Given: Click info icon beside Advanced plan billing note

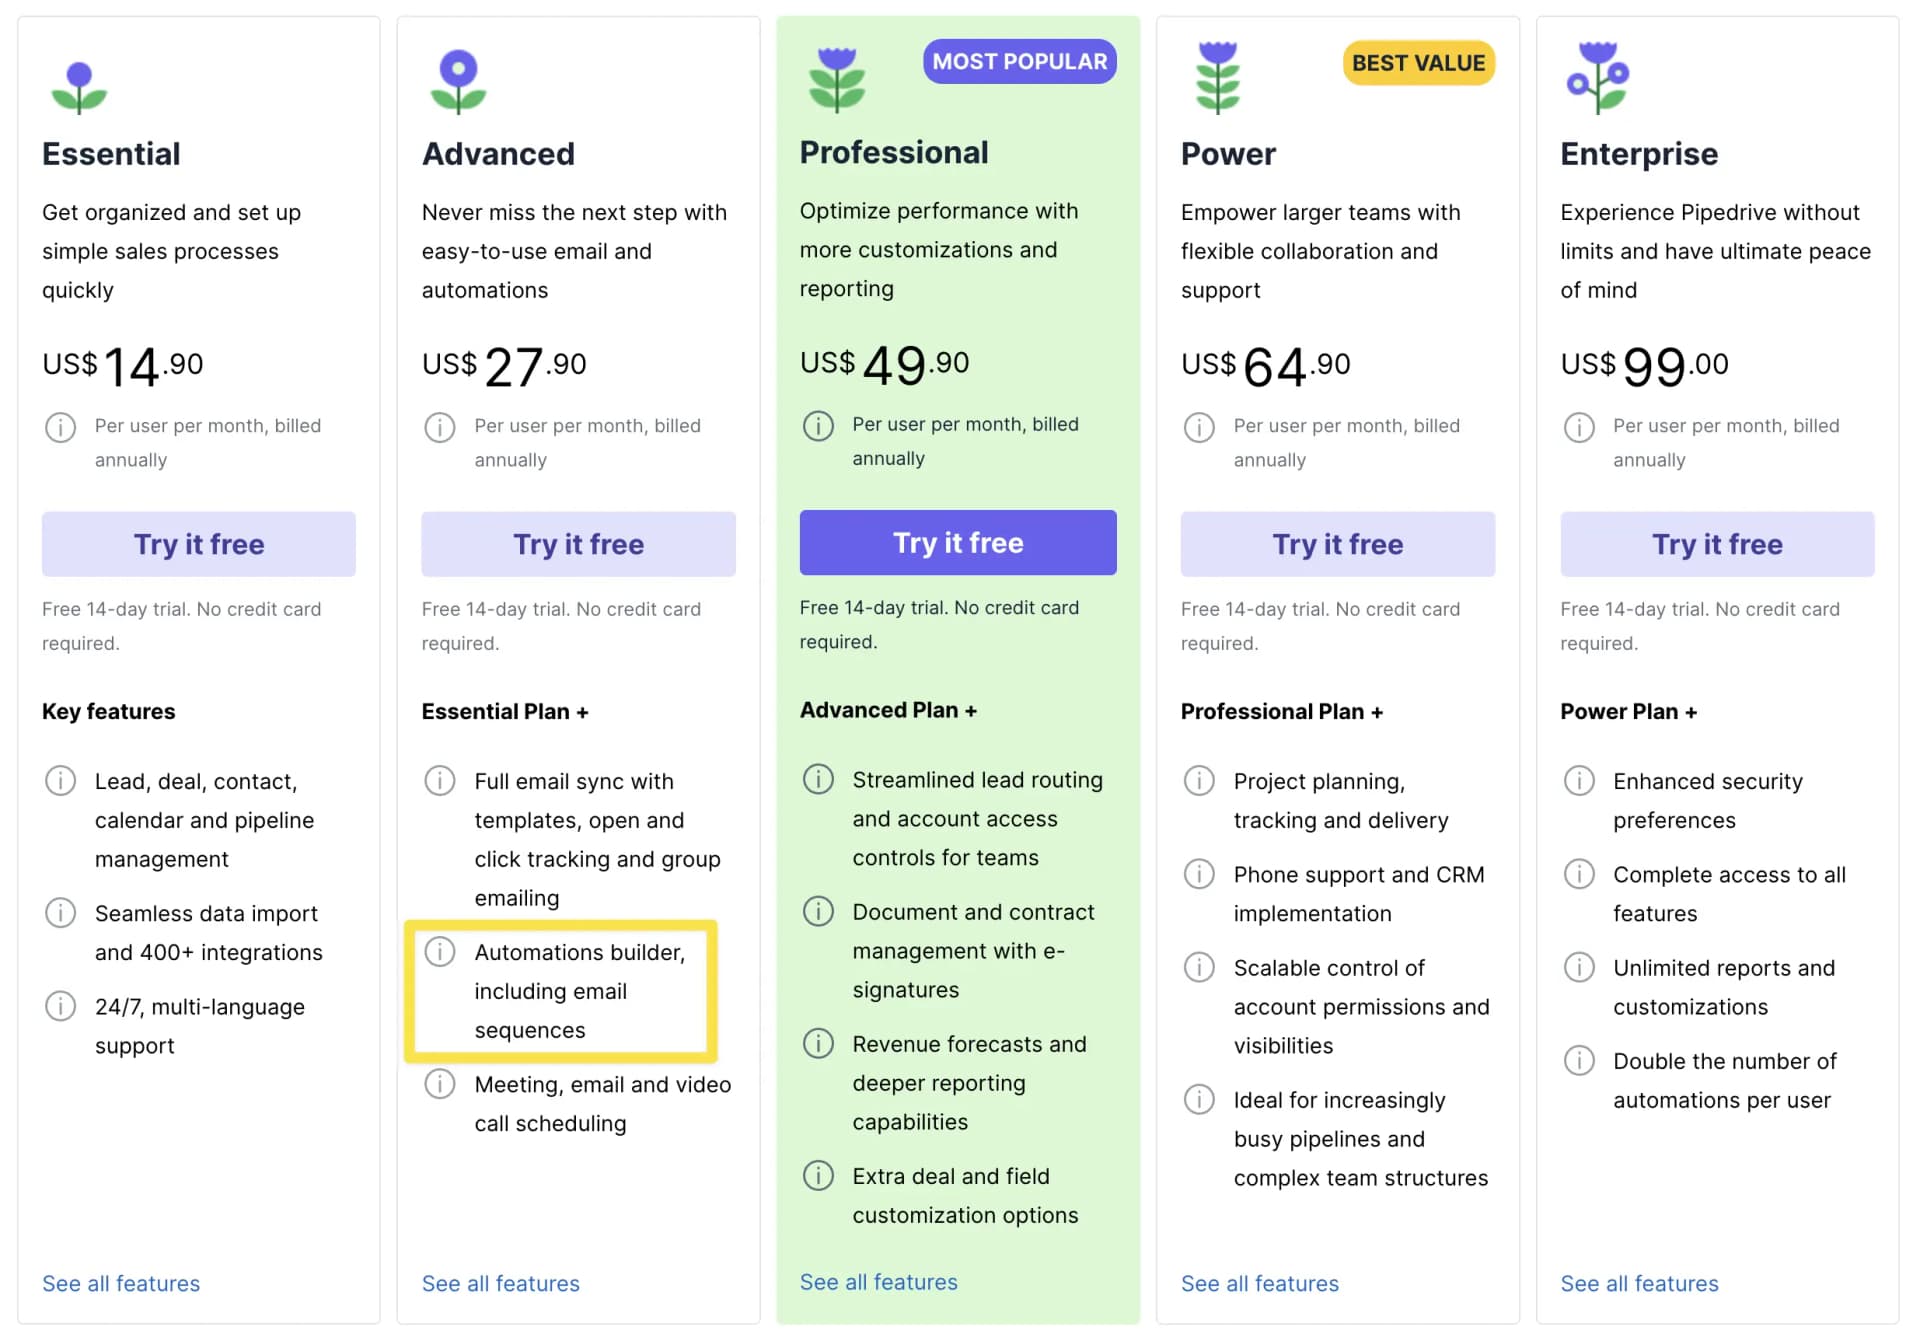Looking at the screenshot, I should (x=440, y=427).
